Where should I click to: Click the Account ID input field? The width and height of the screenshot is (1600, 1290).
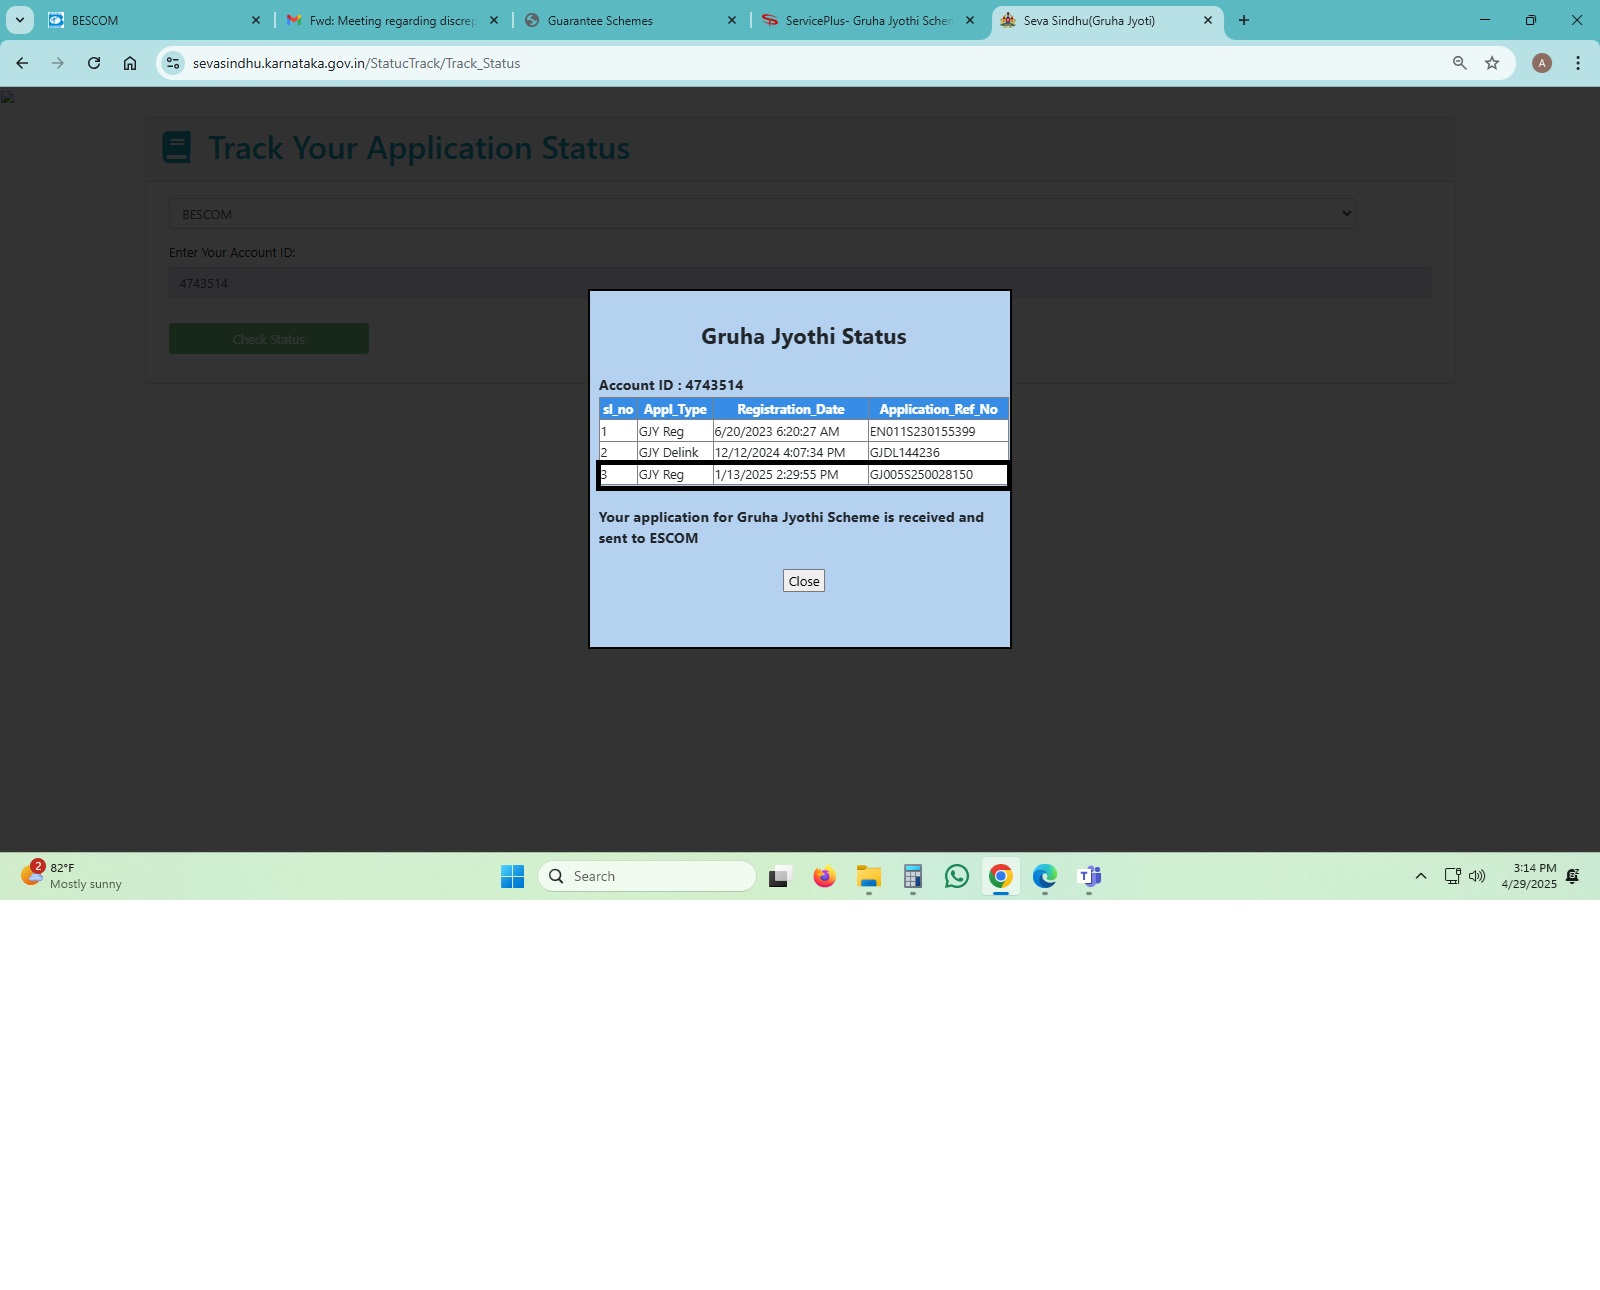click(x=799, y=283)
